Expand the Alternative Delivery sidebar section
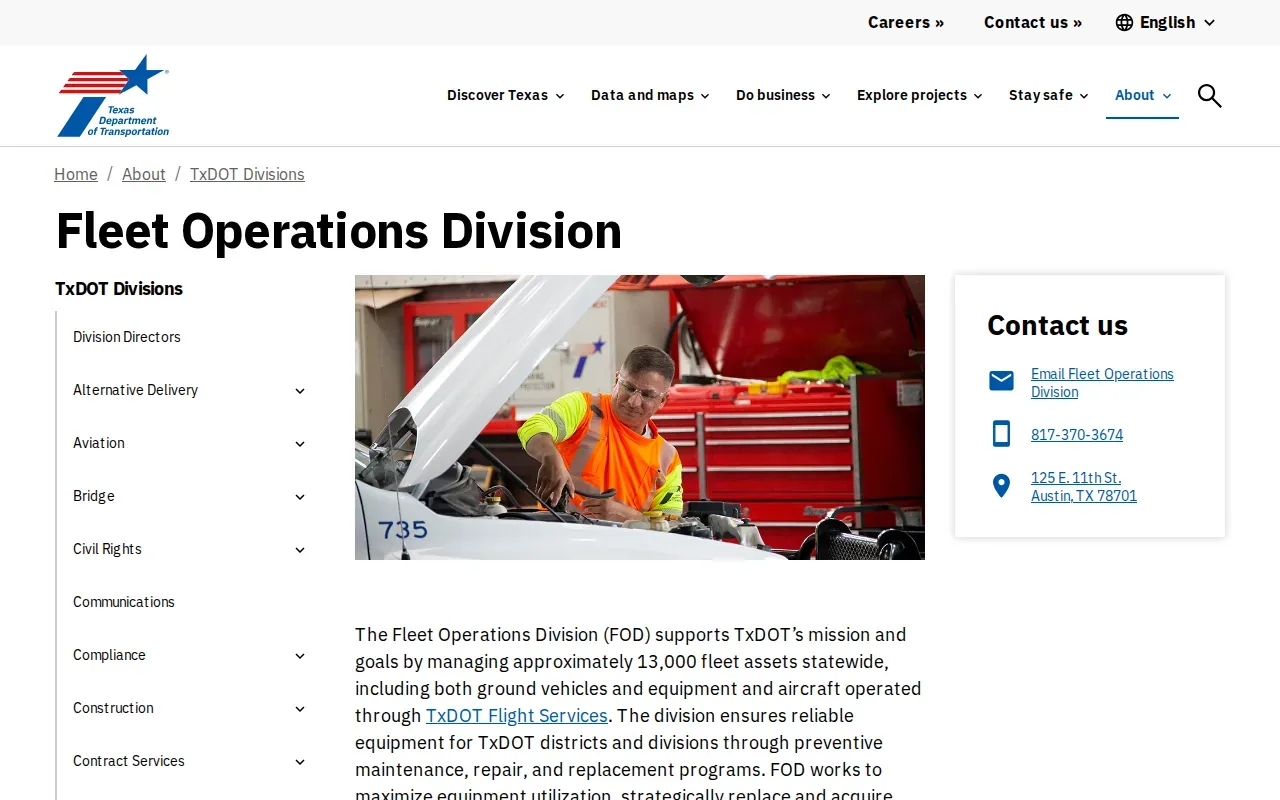The height and width of the screenshot is (800, 1280). click(299, 391)
